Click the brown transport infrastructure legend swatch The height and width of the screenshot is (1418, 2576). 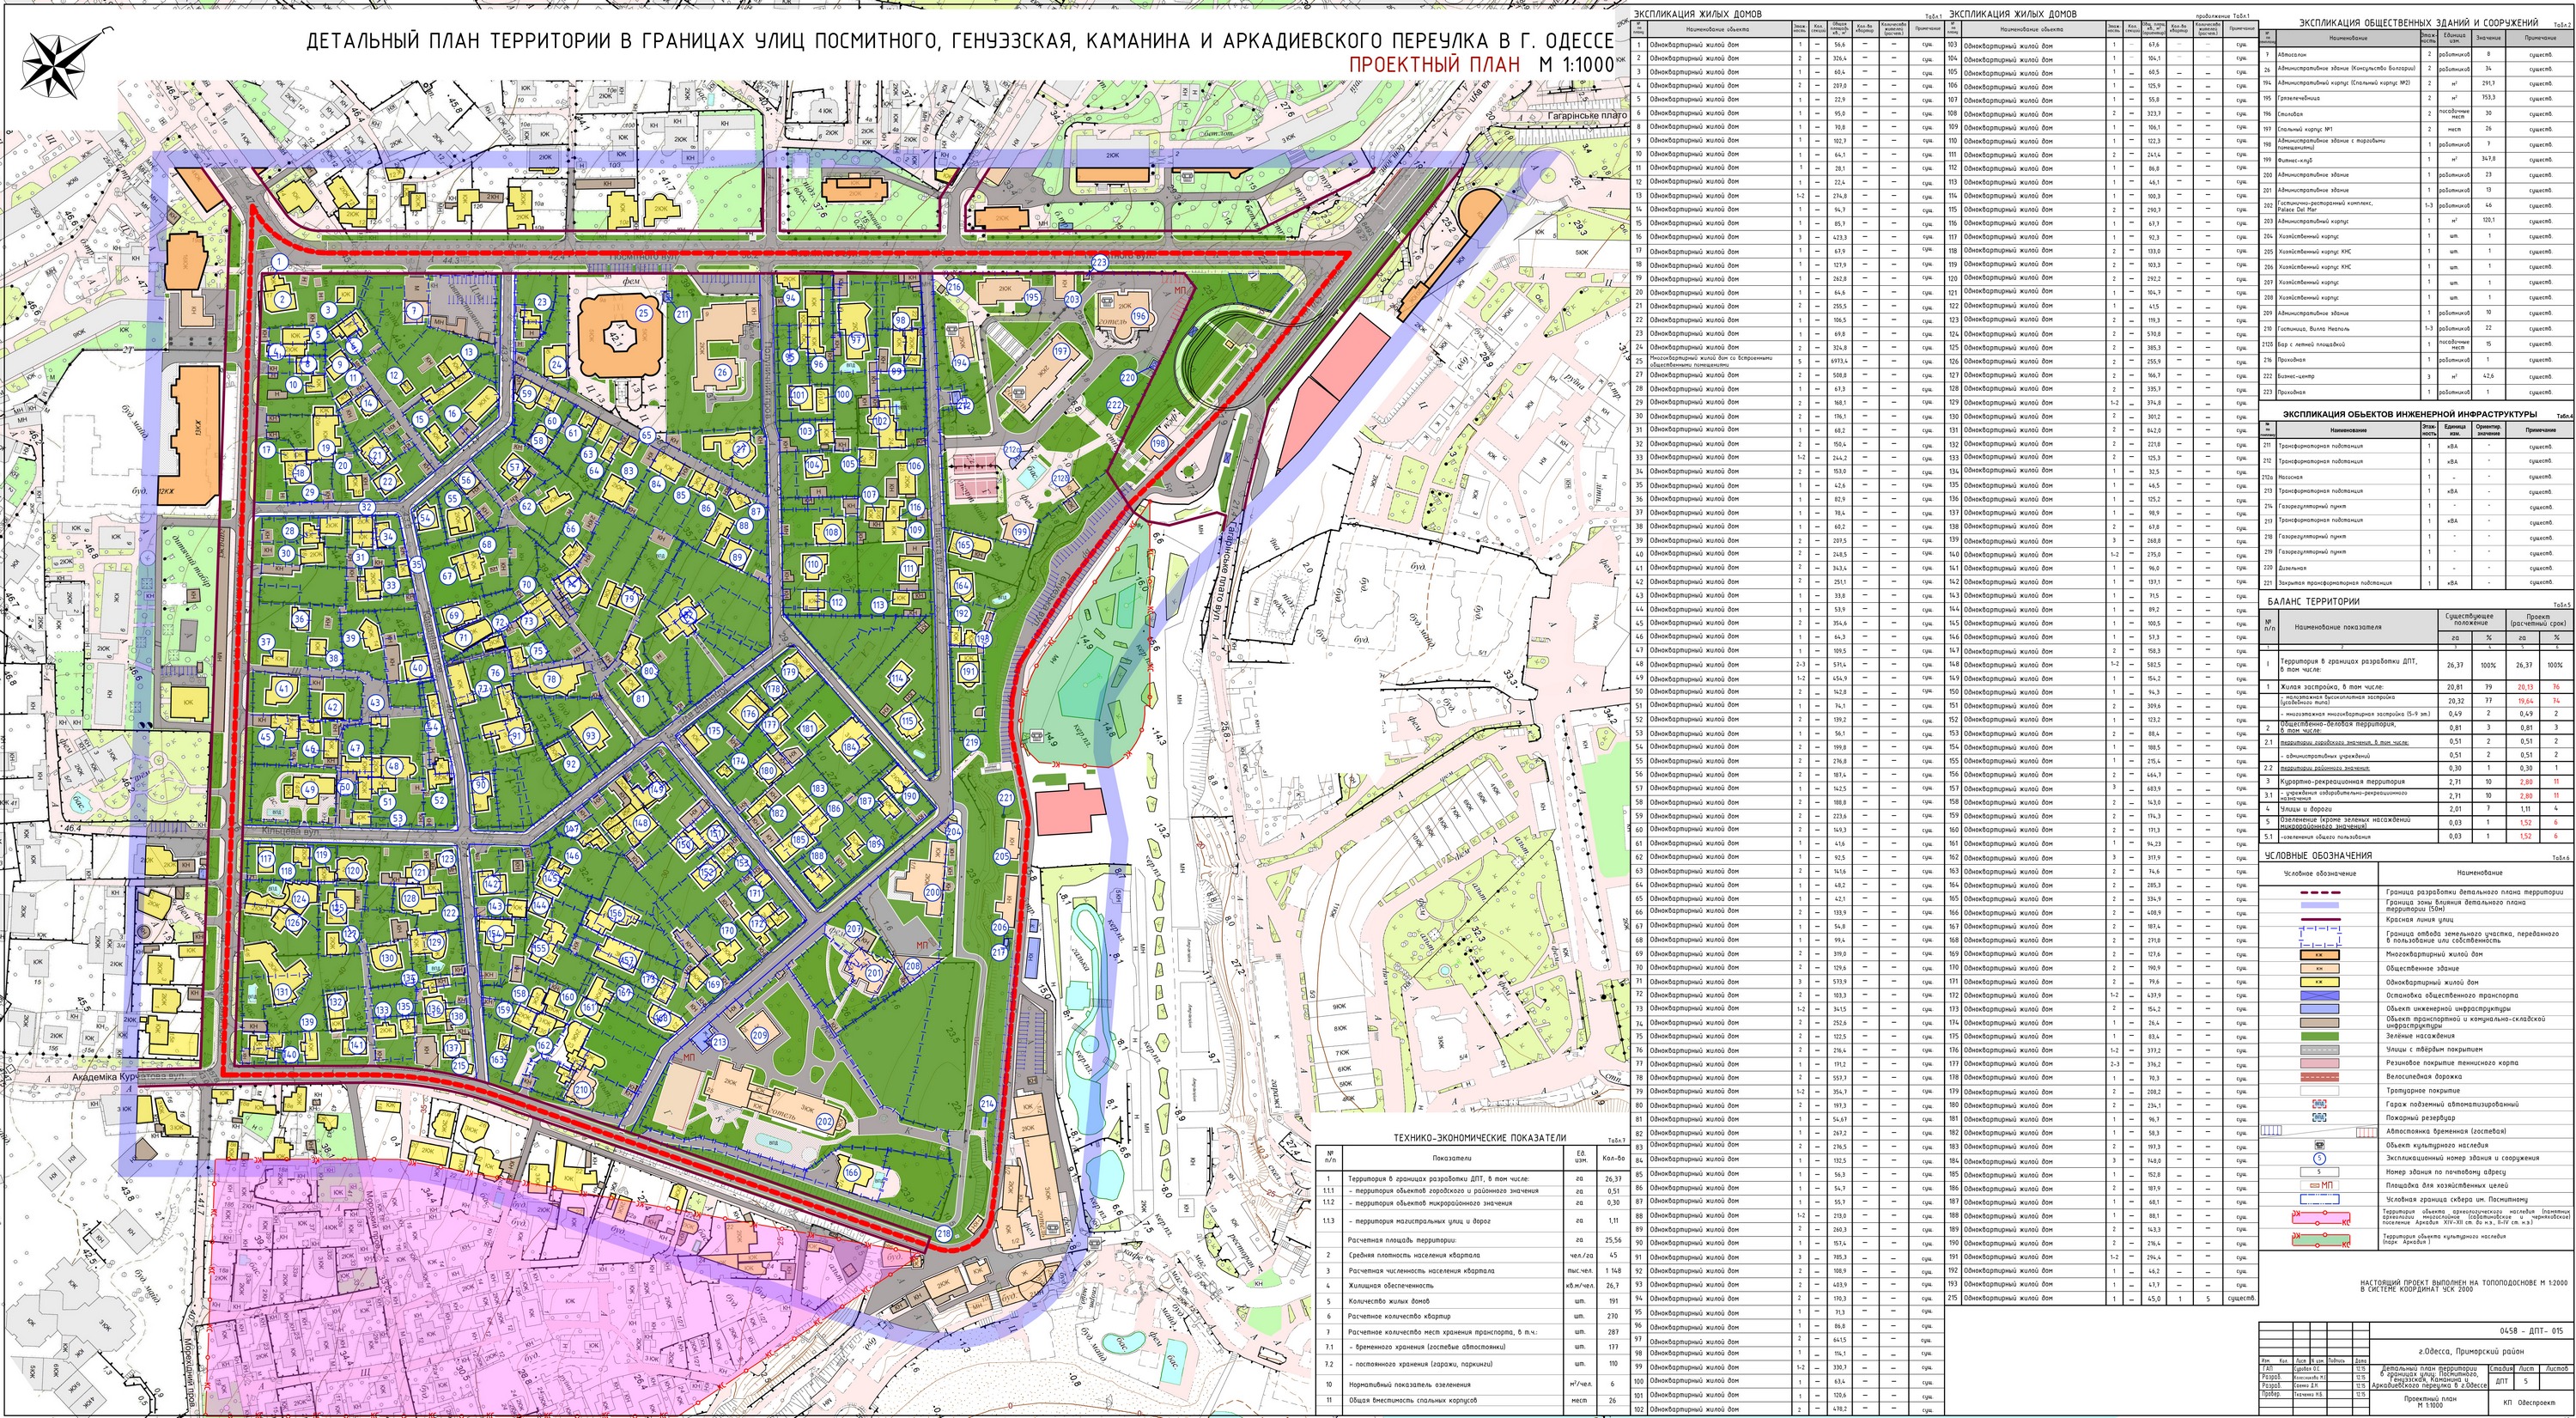pyautogui.click(x=2320, y=1023)
